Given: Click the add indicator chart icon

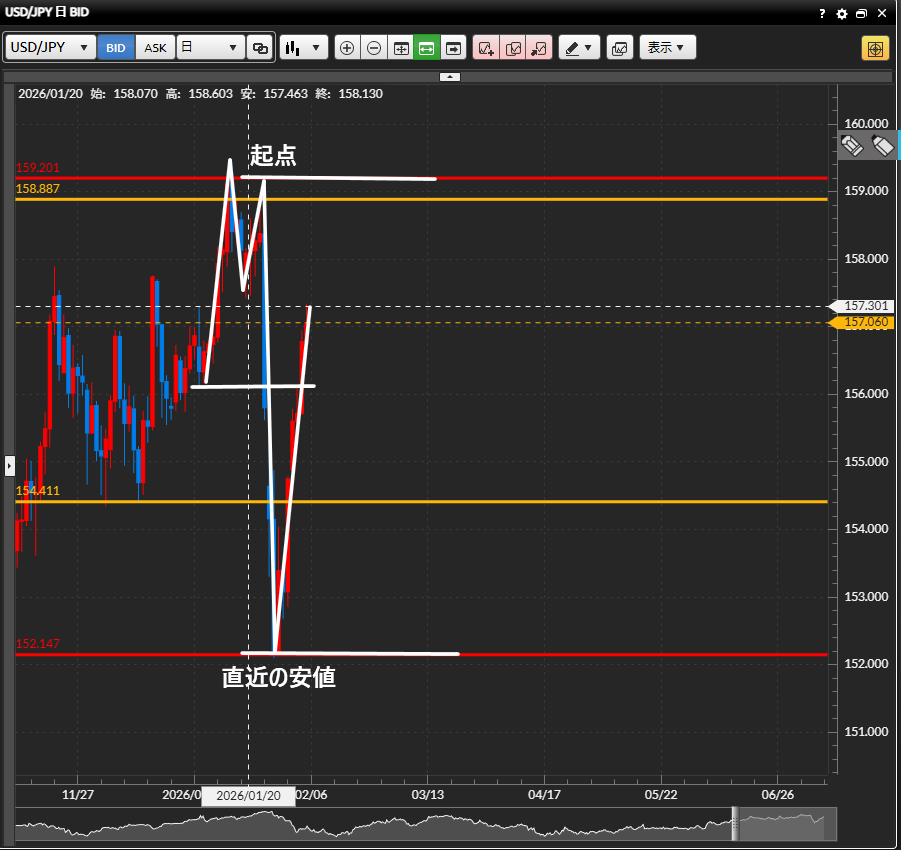Looking at the screenshot, I should (x=486, y=48).
